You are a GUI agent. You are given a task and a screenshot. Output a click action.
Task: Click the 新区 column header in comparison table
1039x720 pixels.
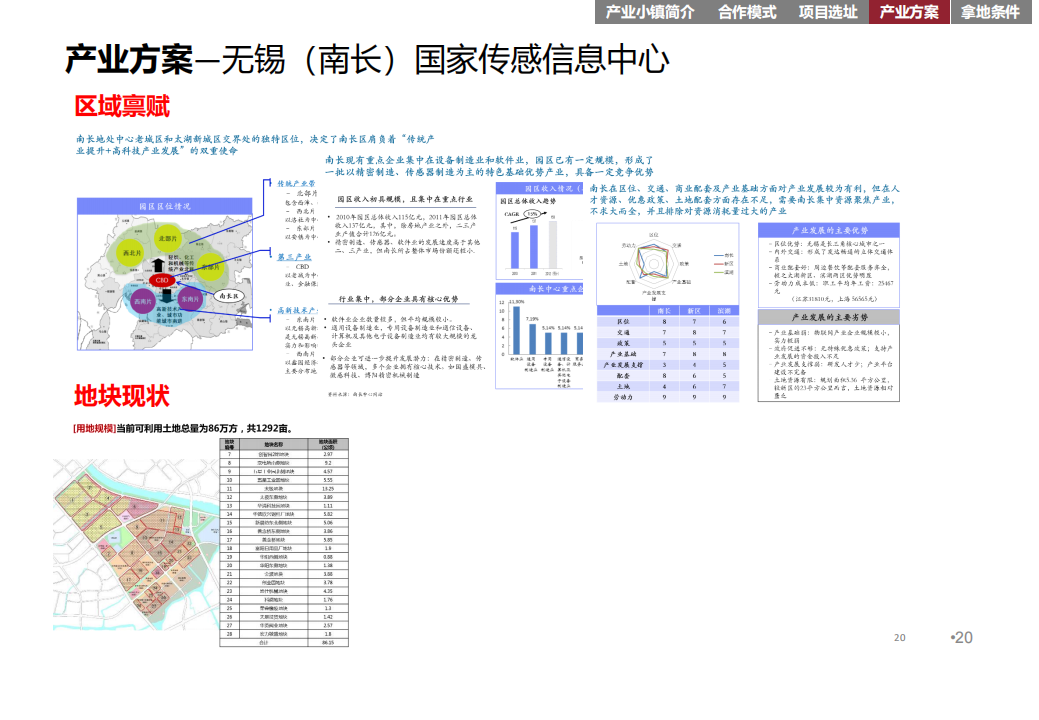pos(694,311)
